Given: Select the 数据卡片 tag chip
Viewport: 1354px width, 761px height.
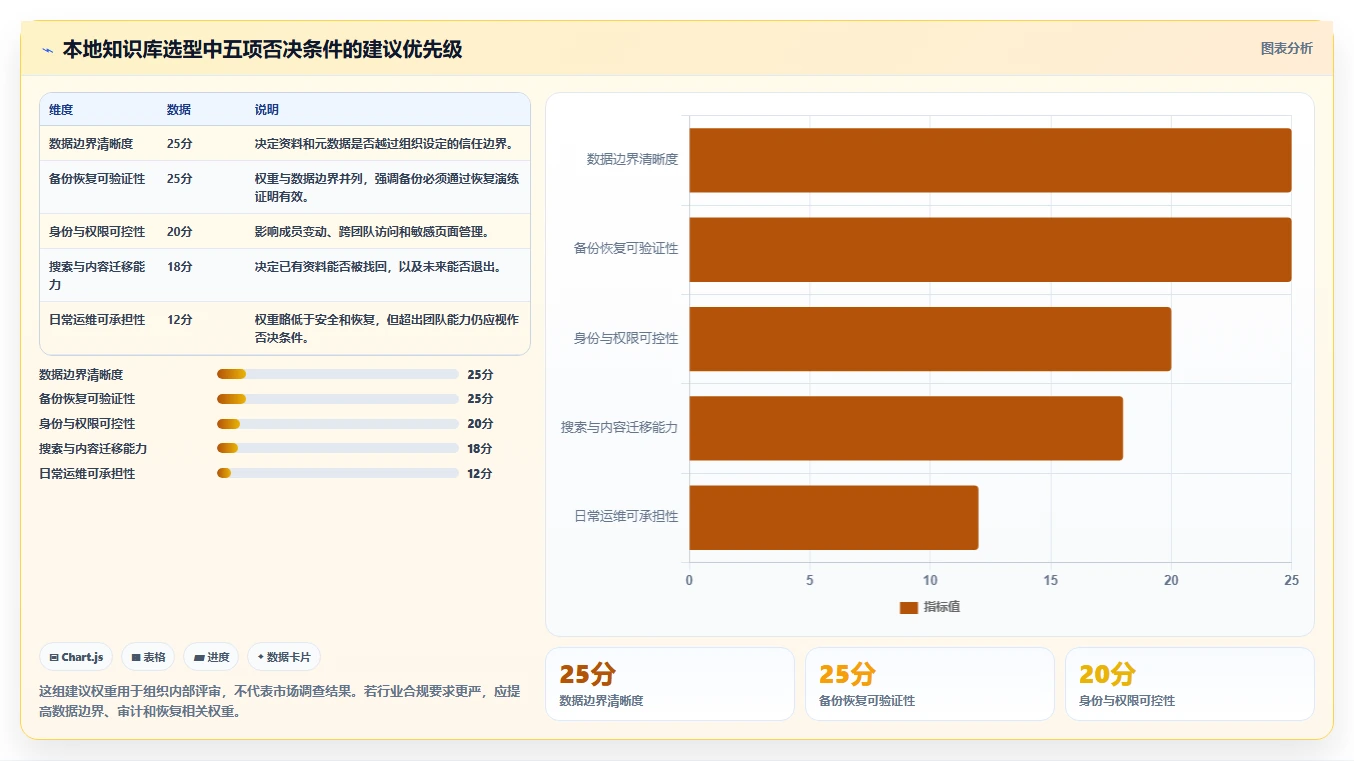Looking at the screenshot, I should pyautogui.click(x=284, y=657).
